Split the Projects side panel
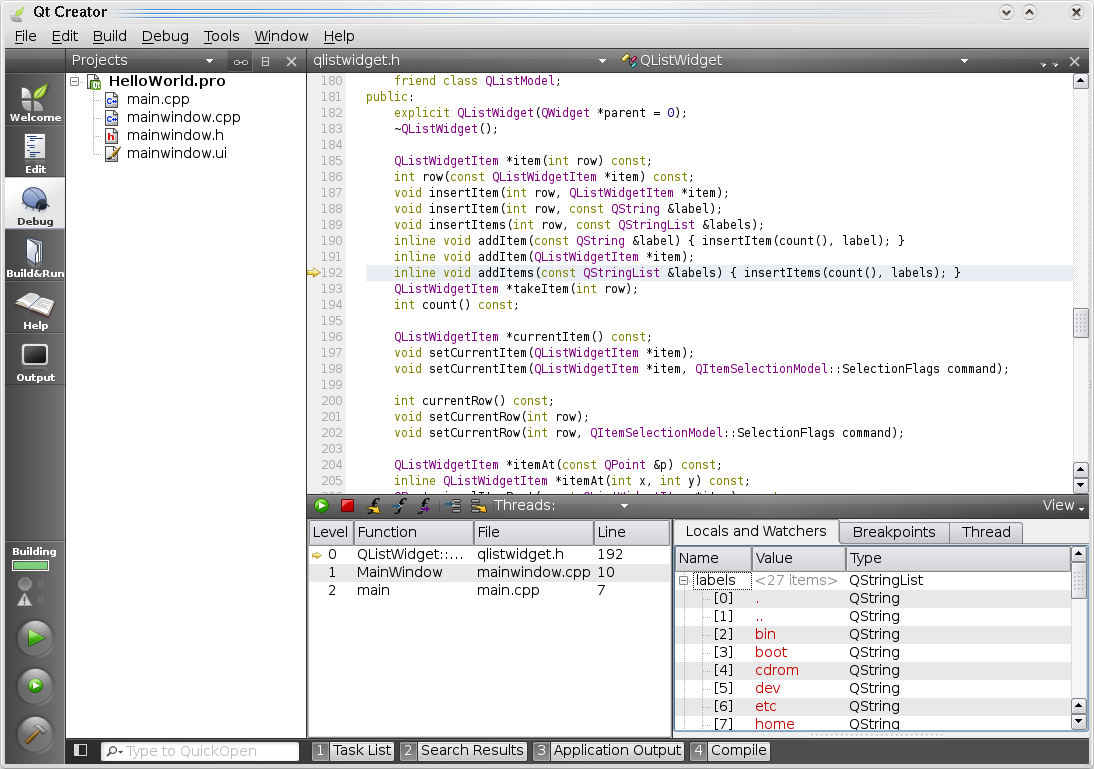This screenshot has width=1094, height=769. coord(265,61)
